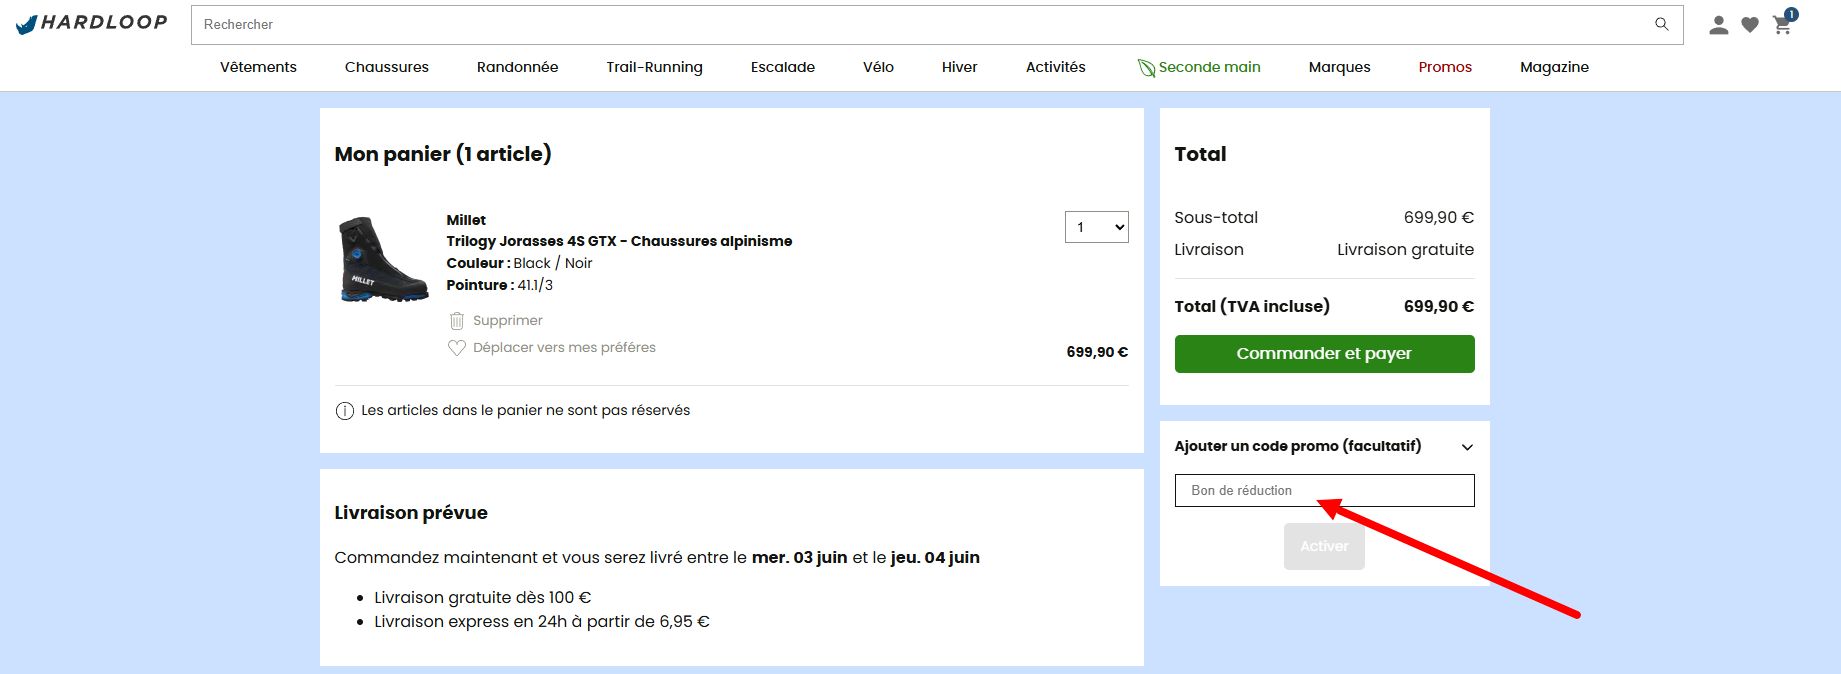
Task: Open the wishlist heart icon in header
Action: 1750,25
